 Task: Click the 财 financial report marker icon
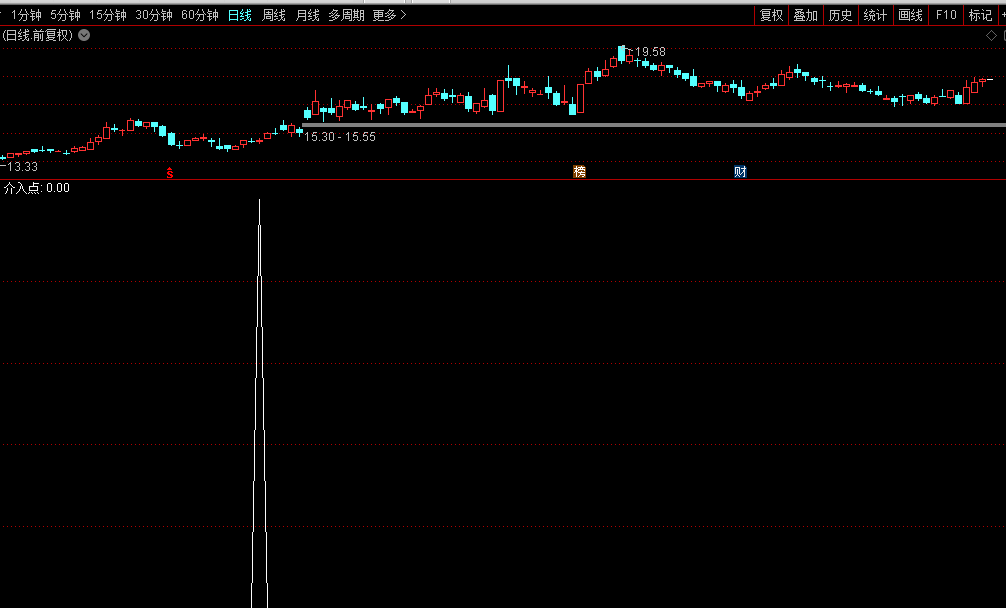pos(740,172)
